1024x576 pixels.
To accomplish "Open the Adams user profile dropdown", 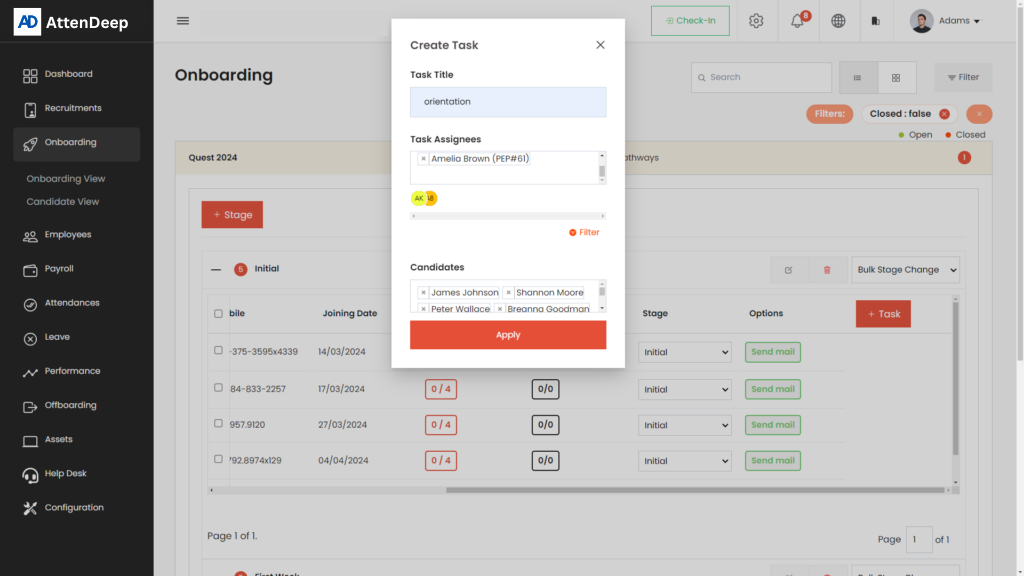I will coord(945,21).
